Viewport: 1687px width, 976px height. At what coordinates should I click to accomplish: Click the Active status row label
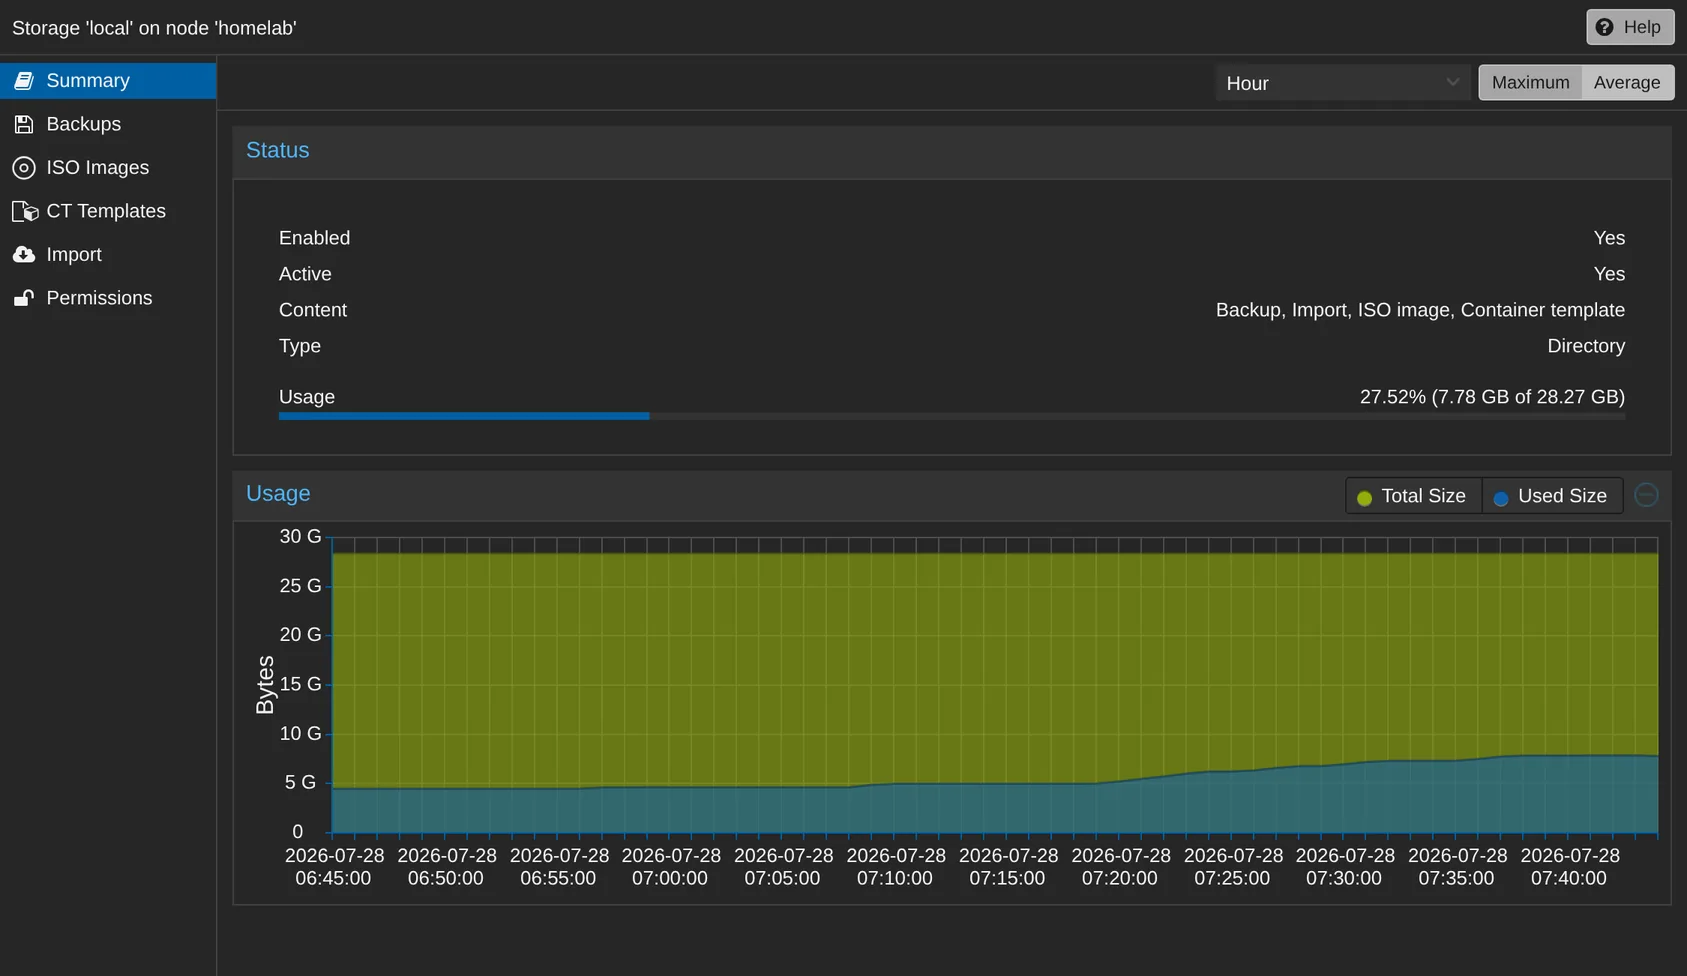click(x=305, y=274)
